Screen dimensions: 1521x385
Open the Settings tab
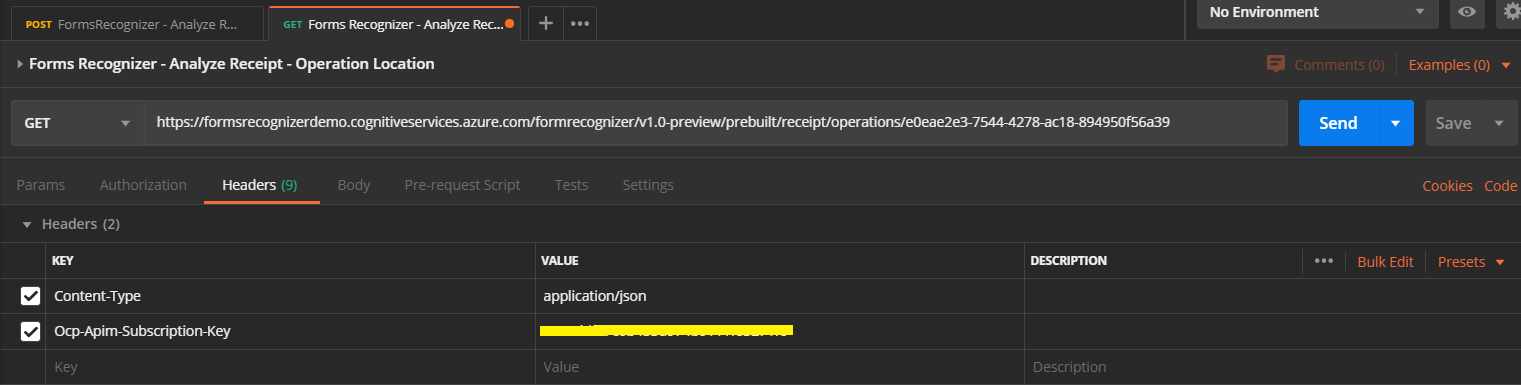point(648,185)
